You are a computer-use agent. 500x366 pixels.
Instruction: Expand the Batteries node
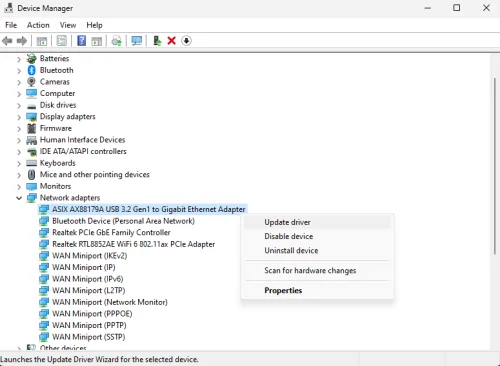click(x=19, y=59)
